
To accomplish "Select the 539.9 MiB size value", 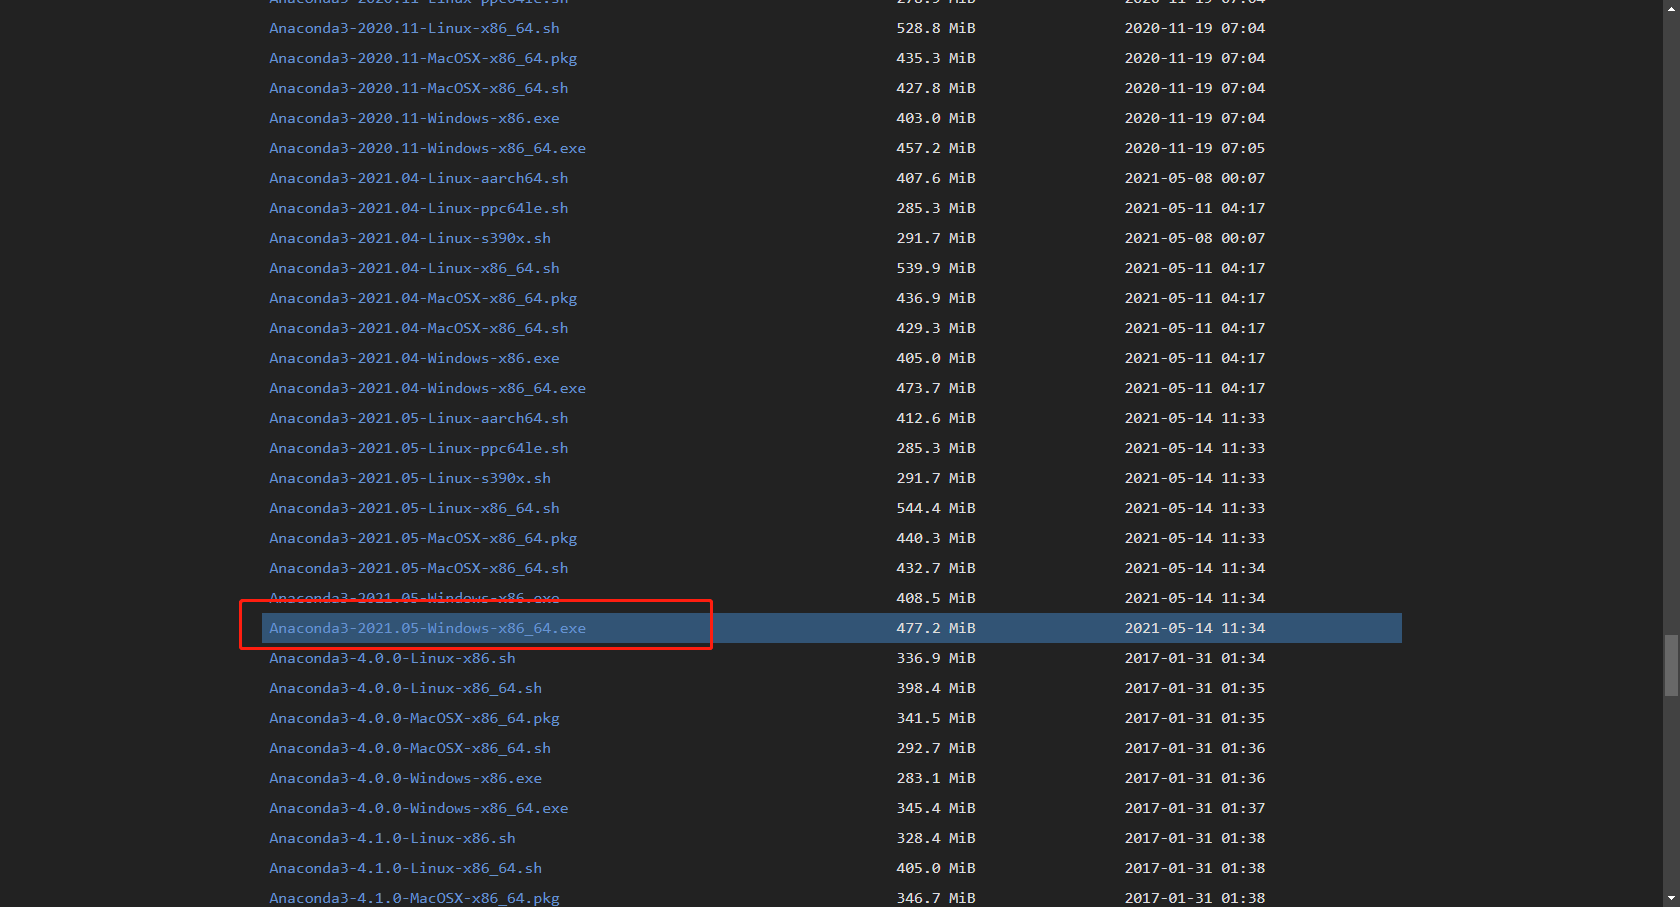I will (935, 268).
